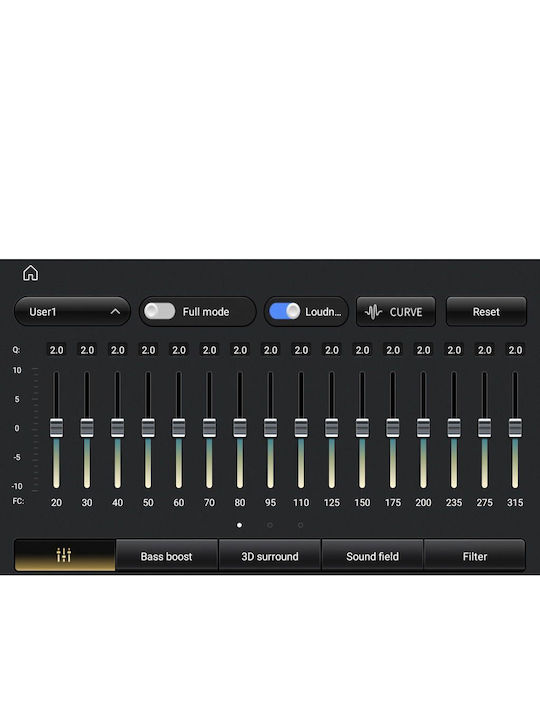Click the Reset button
The image size is (540, 720).
(486, 312)
